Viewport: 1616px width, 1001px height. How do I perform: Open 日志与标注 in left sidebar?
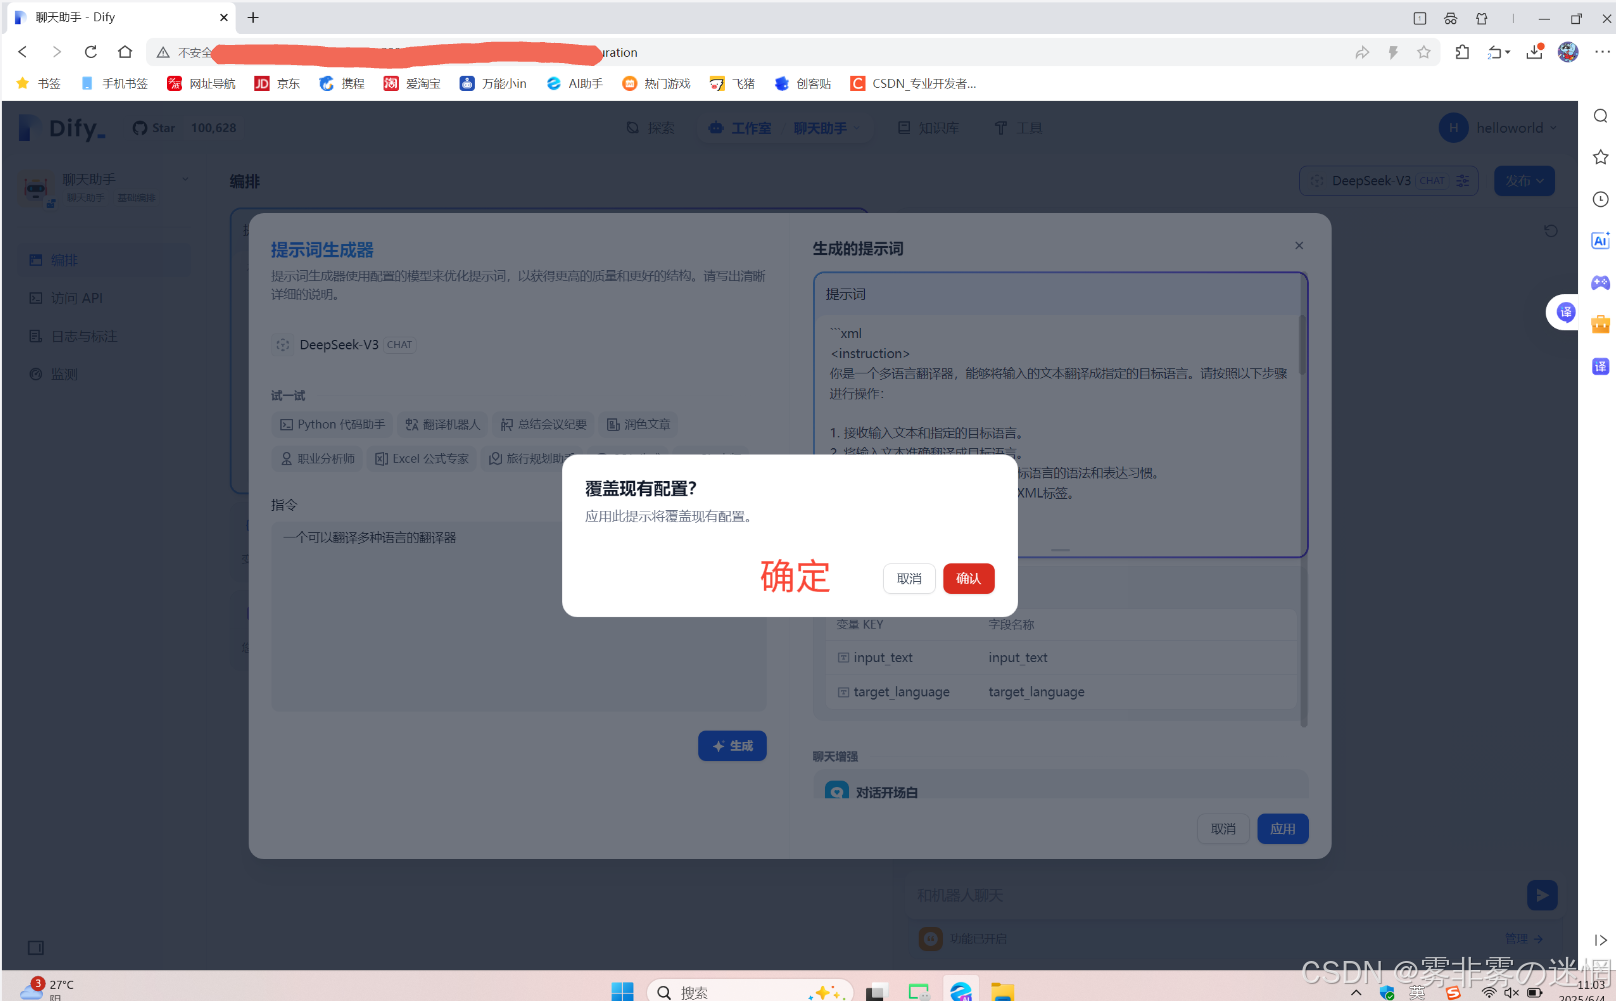104,336
